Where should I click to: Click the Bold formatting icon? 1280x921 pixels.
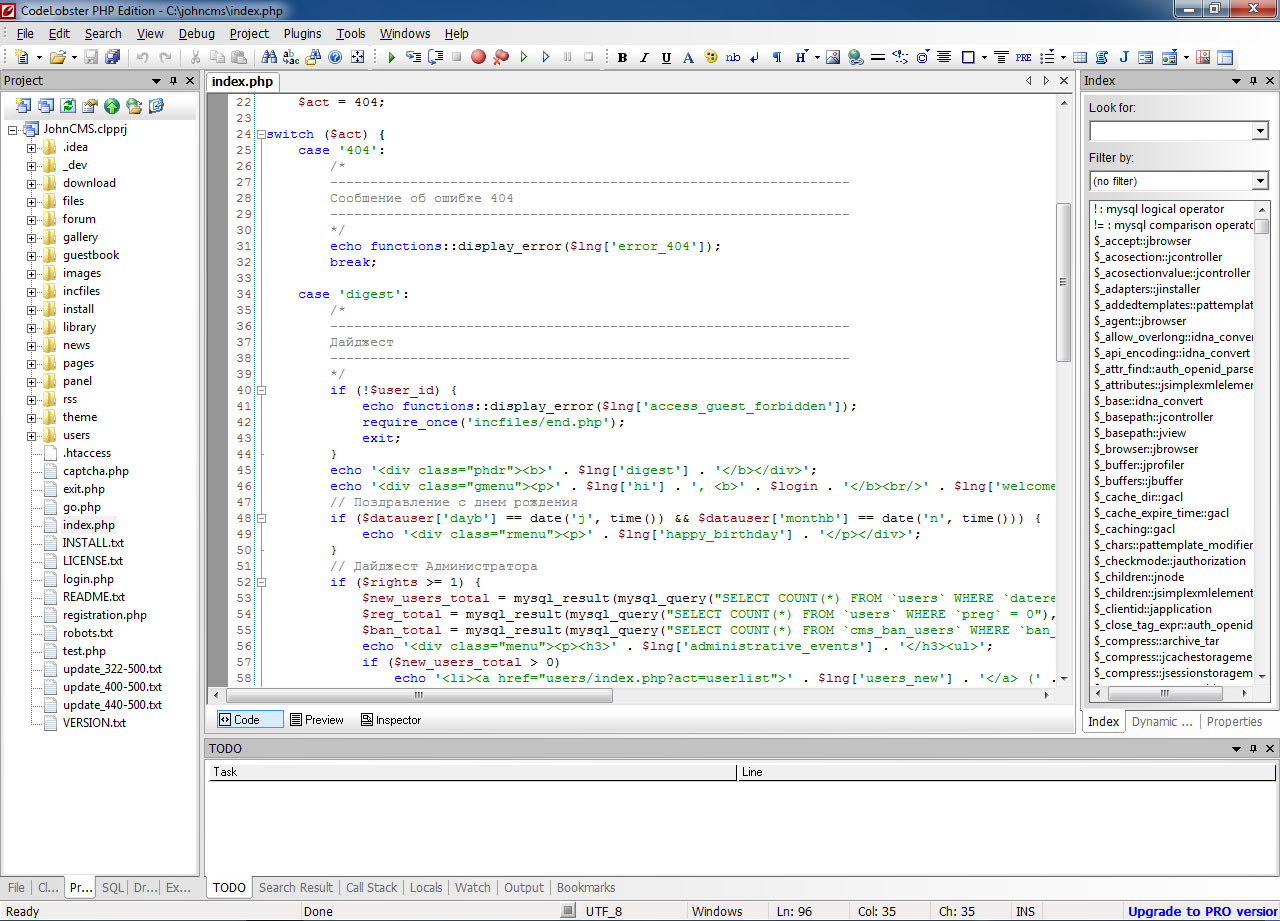pos(622,58)
